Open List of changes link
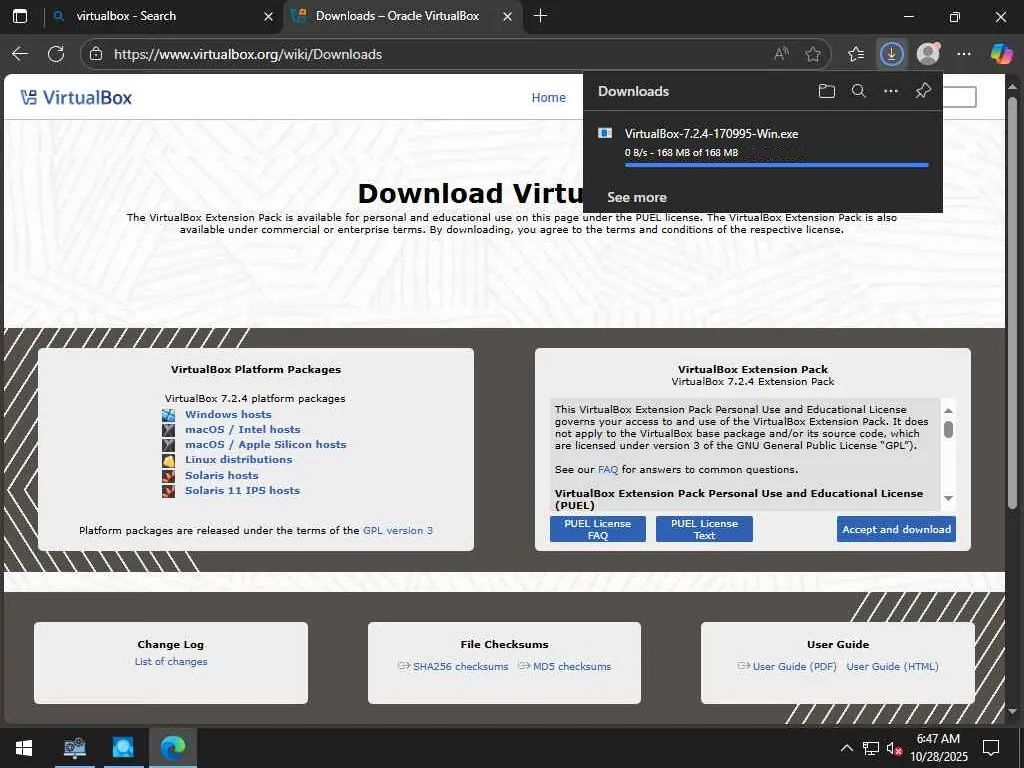Screen dimensions: 1024x768 (x=171, y=662)
